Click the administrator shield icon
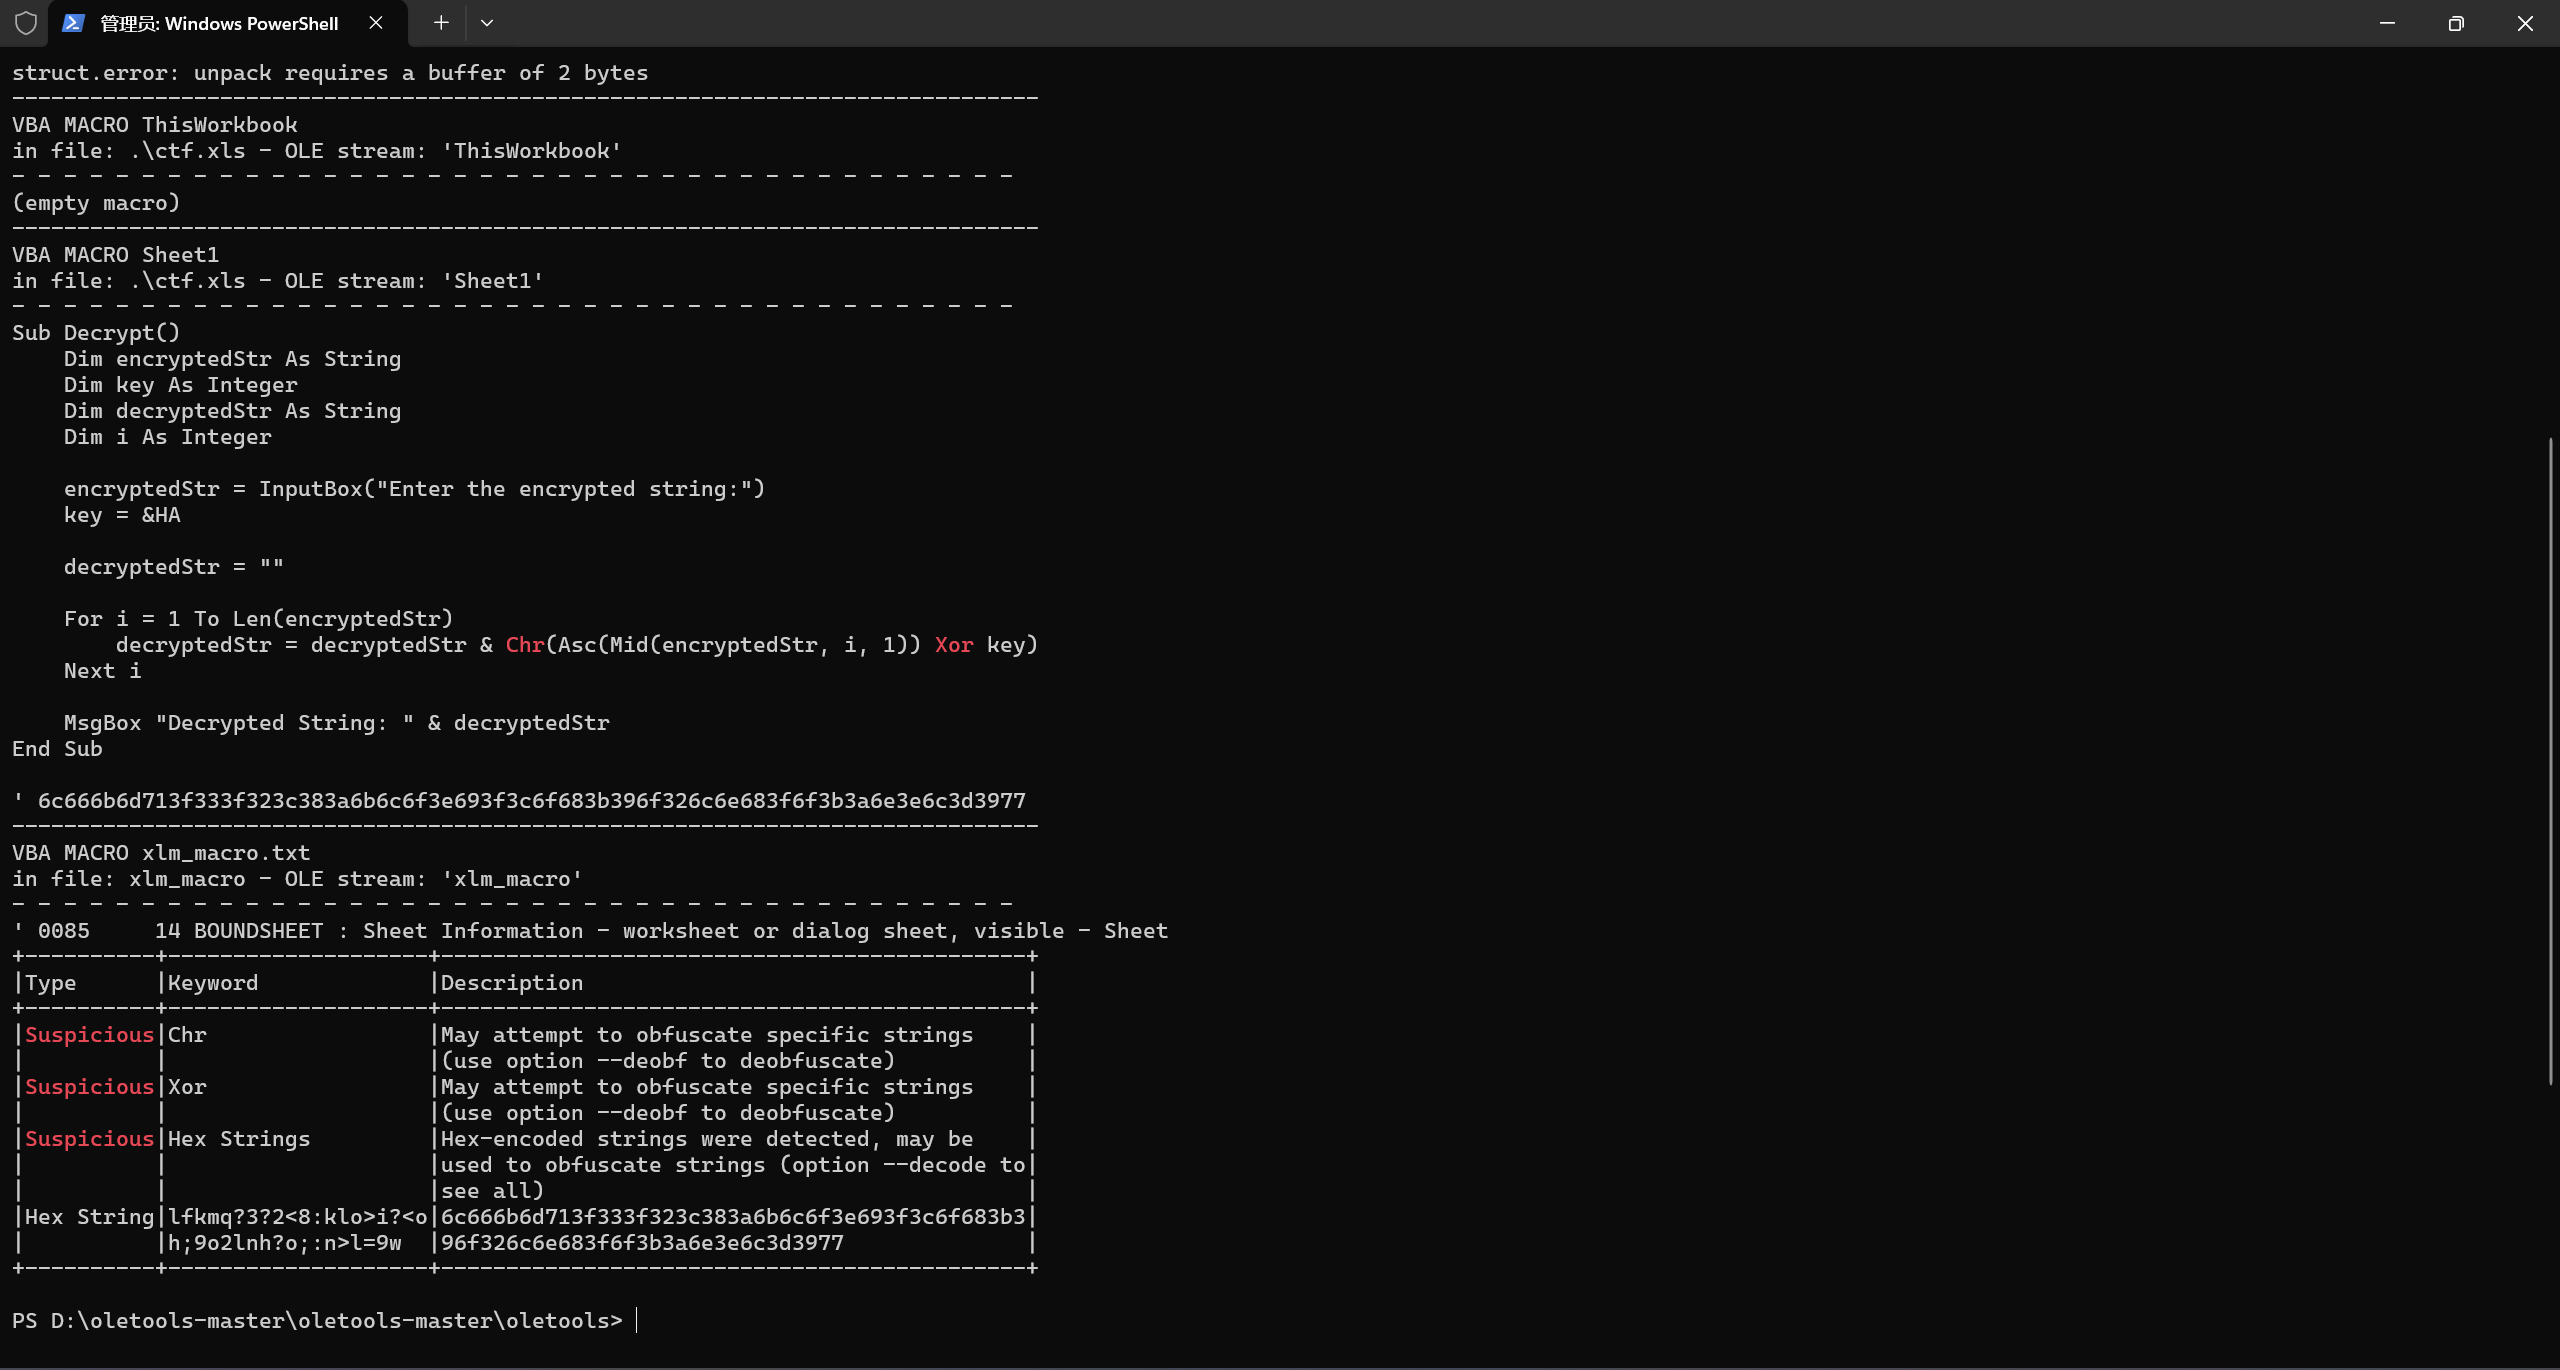 tap(26, 23)
